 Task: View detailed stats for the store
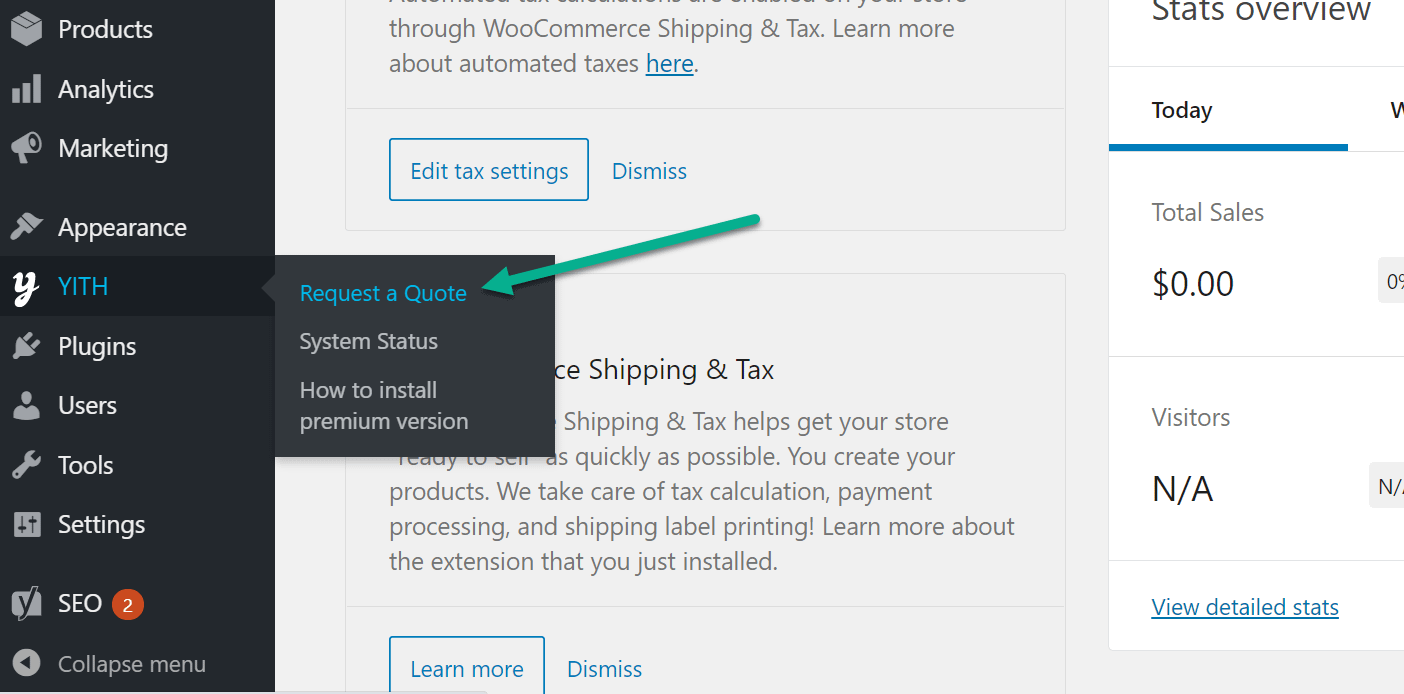coord(1245,607)
